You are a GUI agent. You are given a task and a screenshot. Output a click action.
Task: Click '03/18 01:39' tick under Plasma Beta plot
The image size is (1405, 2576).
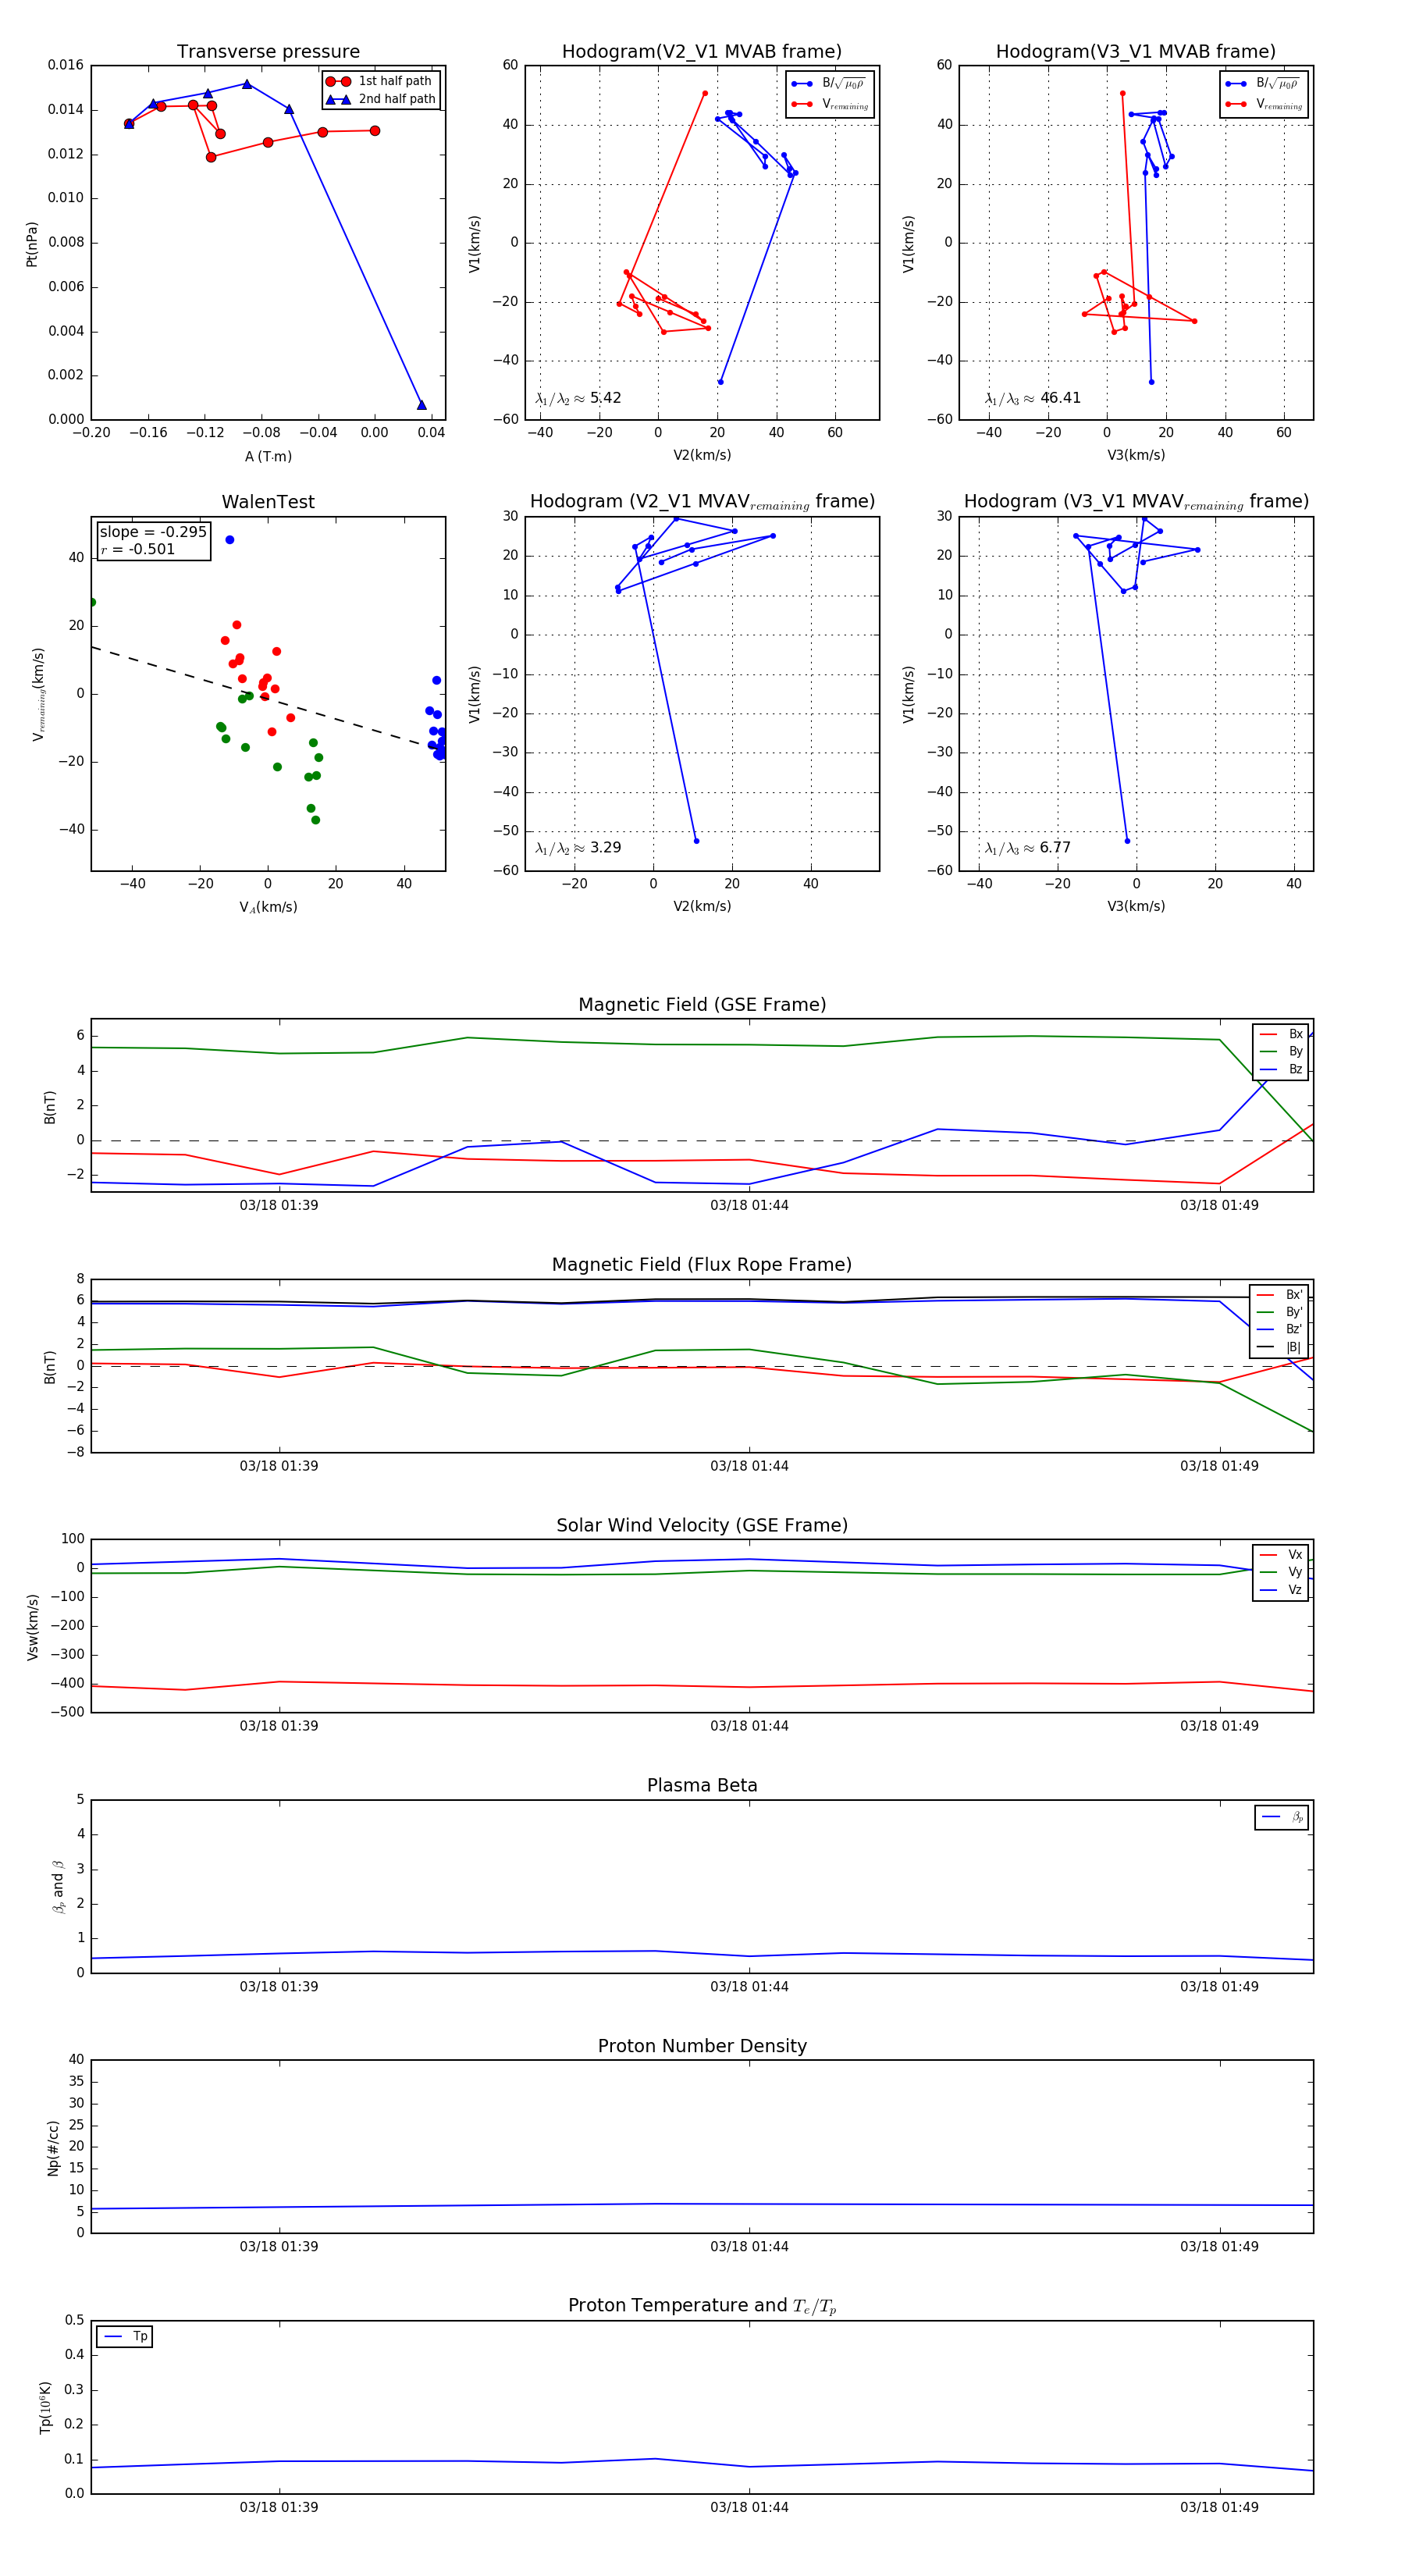click(x=279, y=1987)
